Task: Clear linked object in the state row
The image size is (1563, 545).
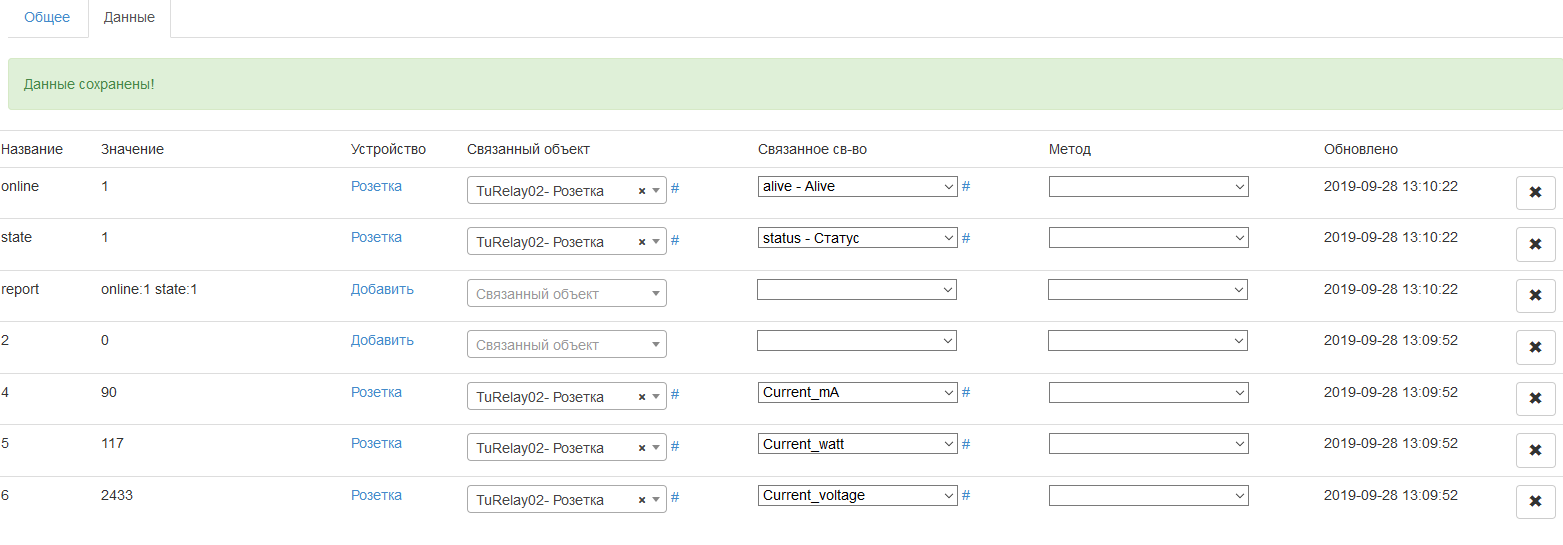Action: pos(642,243)
